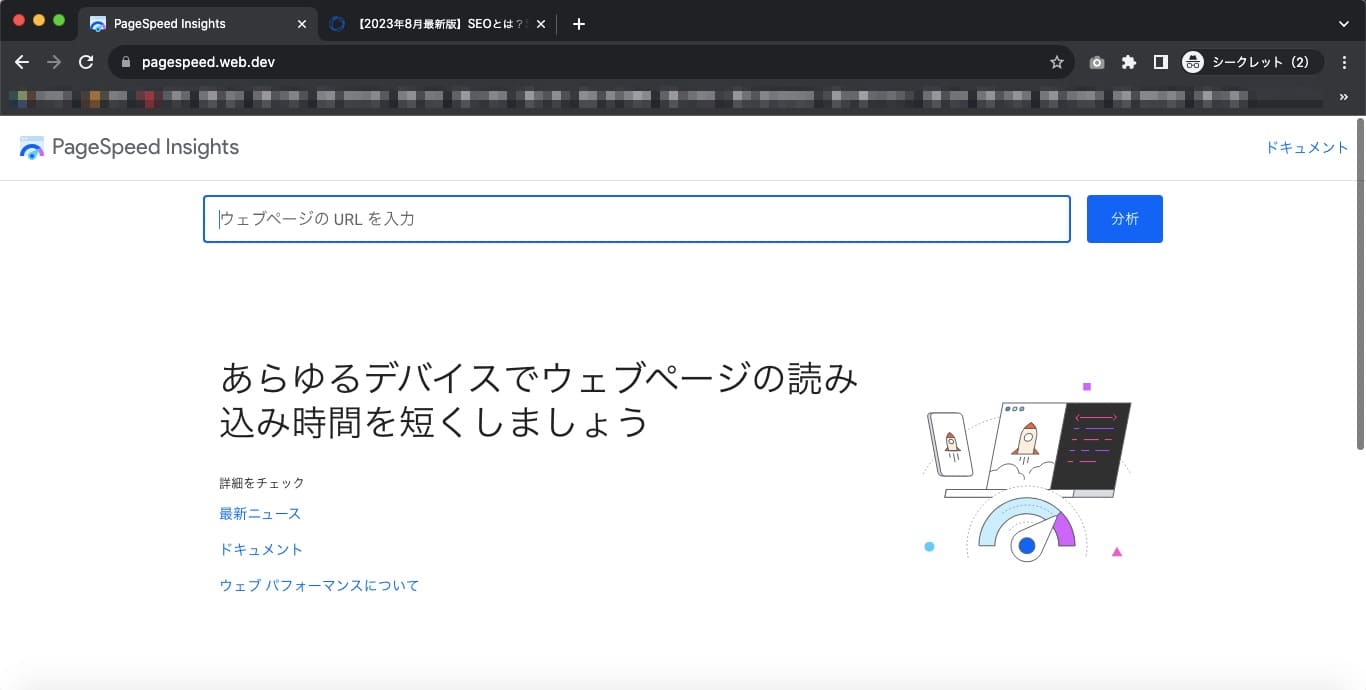Switch to the 【2023年8月最新版】SEOとは tab

click(x=439, y=24)
